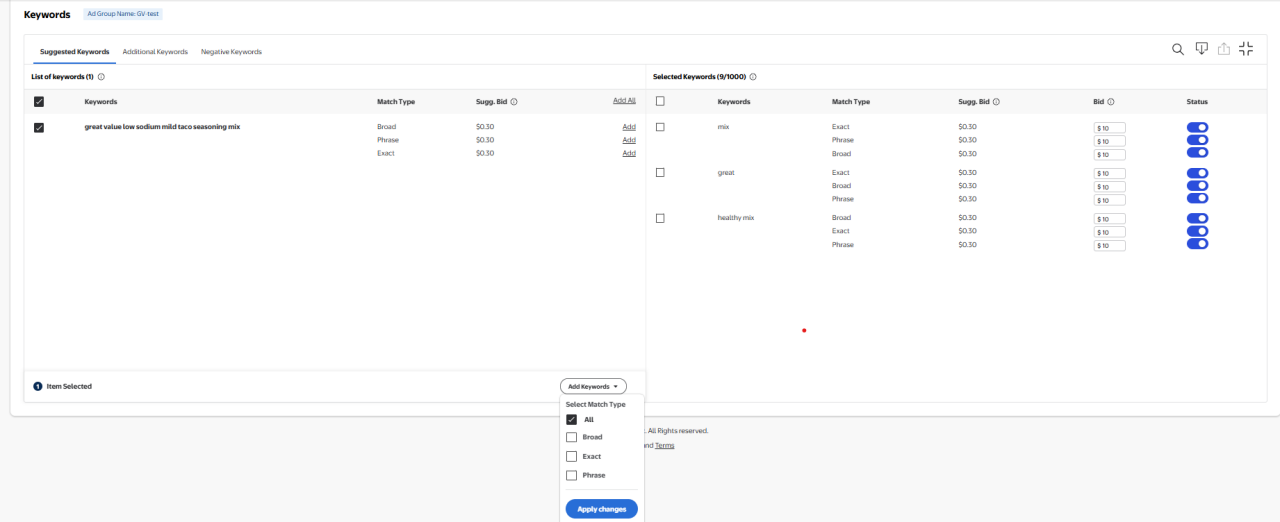Click the Add All link
The width and height of the screenshot is (1280, 522).
pyautogui.click(x=624, y=101)
